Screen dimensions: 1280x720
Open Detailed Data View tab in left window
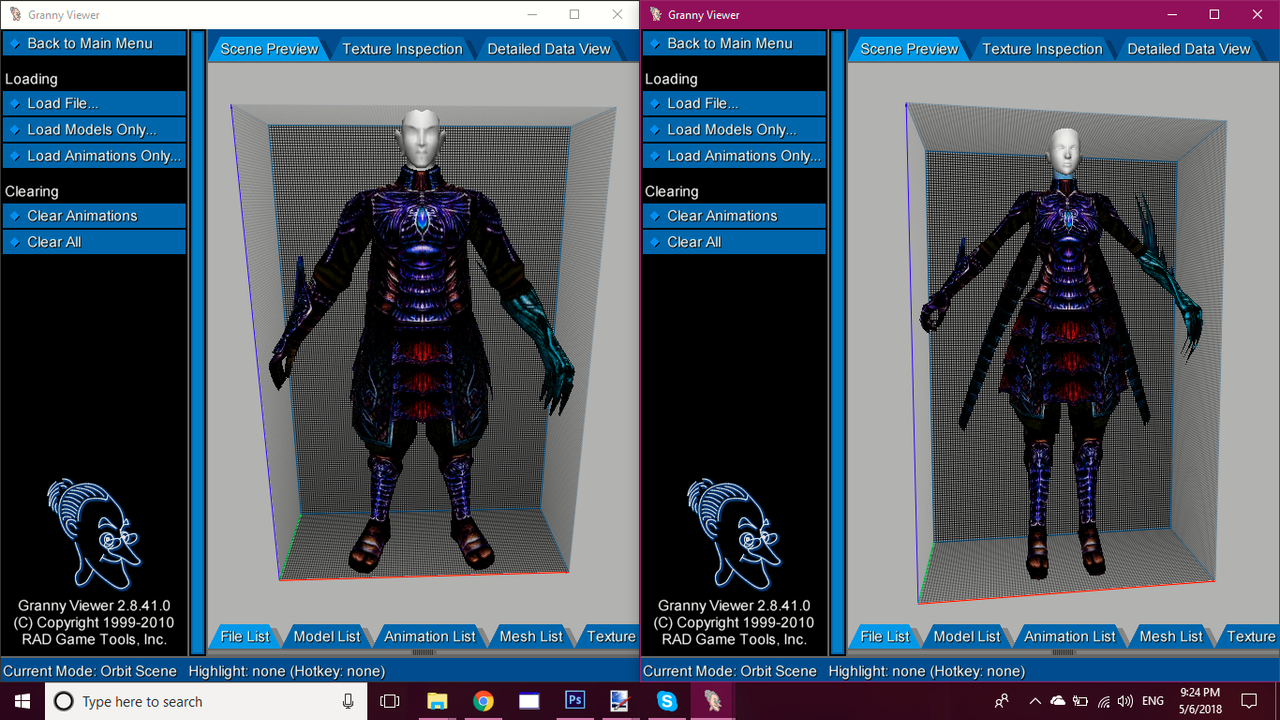click(548, 48)
